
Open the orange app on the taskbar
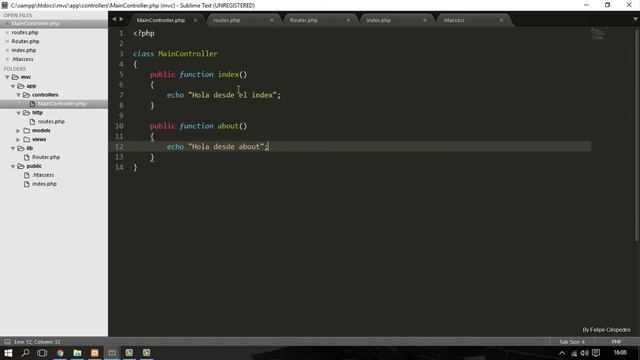(x=95, y=353)
